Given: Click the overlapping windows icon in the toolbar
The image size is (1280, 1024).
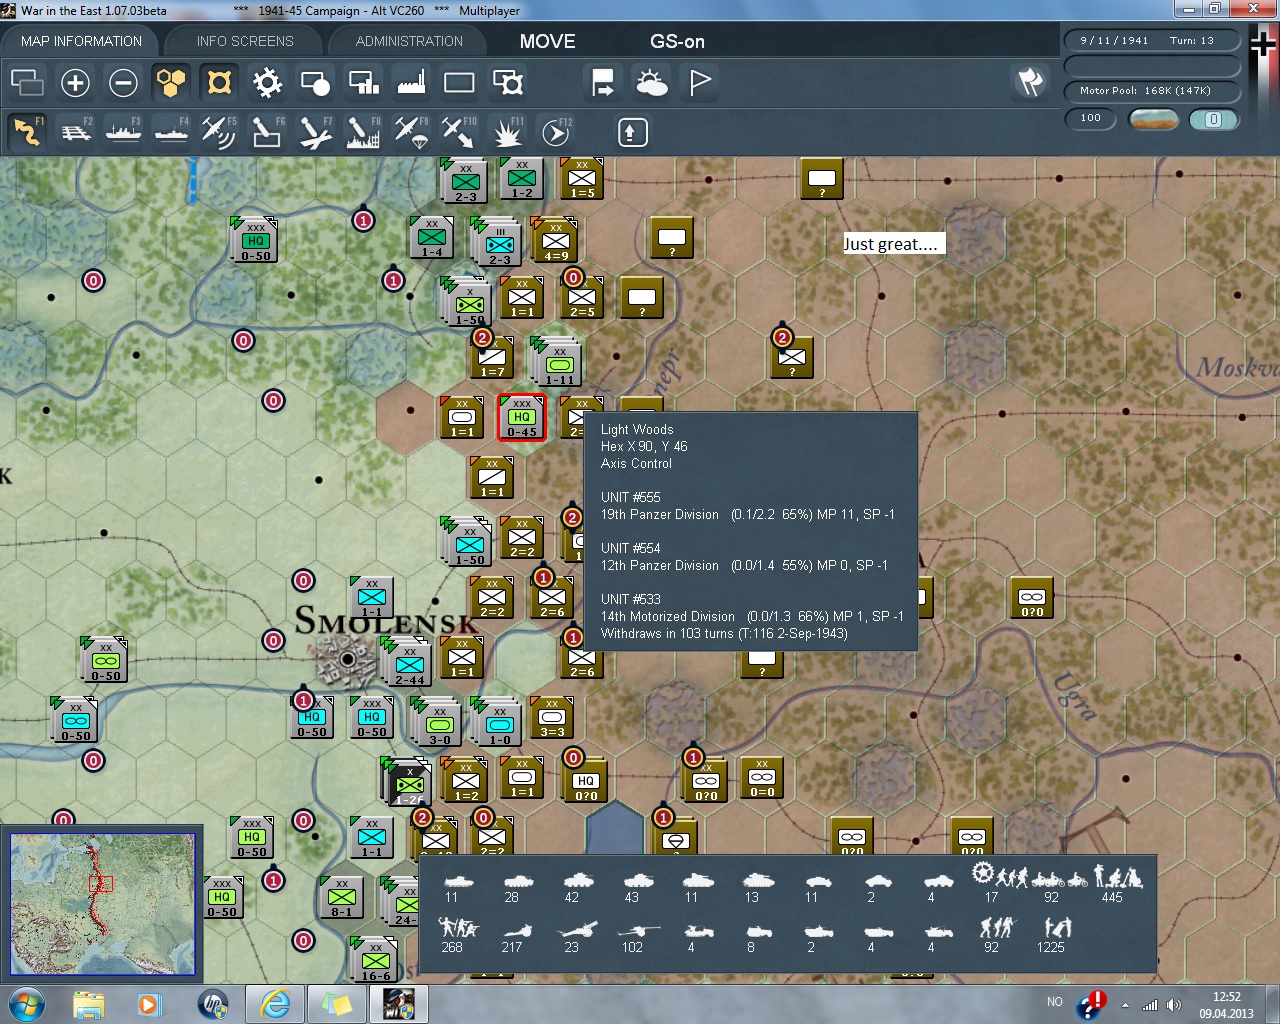Looking at the screenshot, I should point(27,82).
